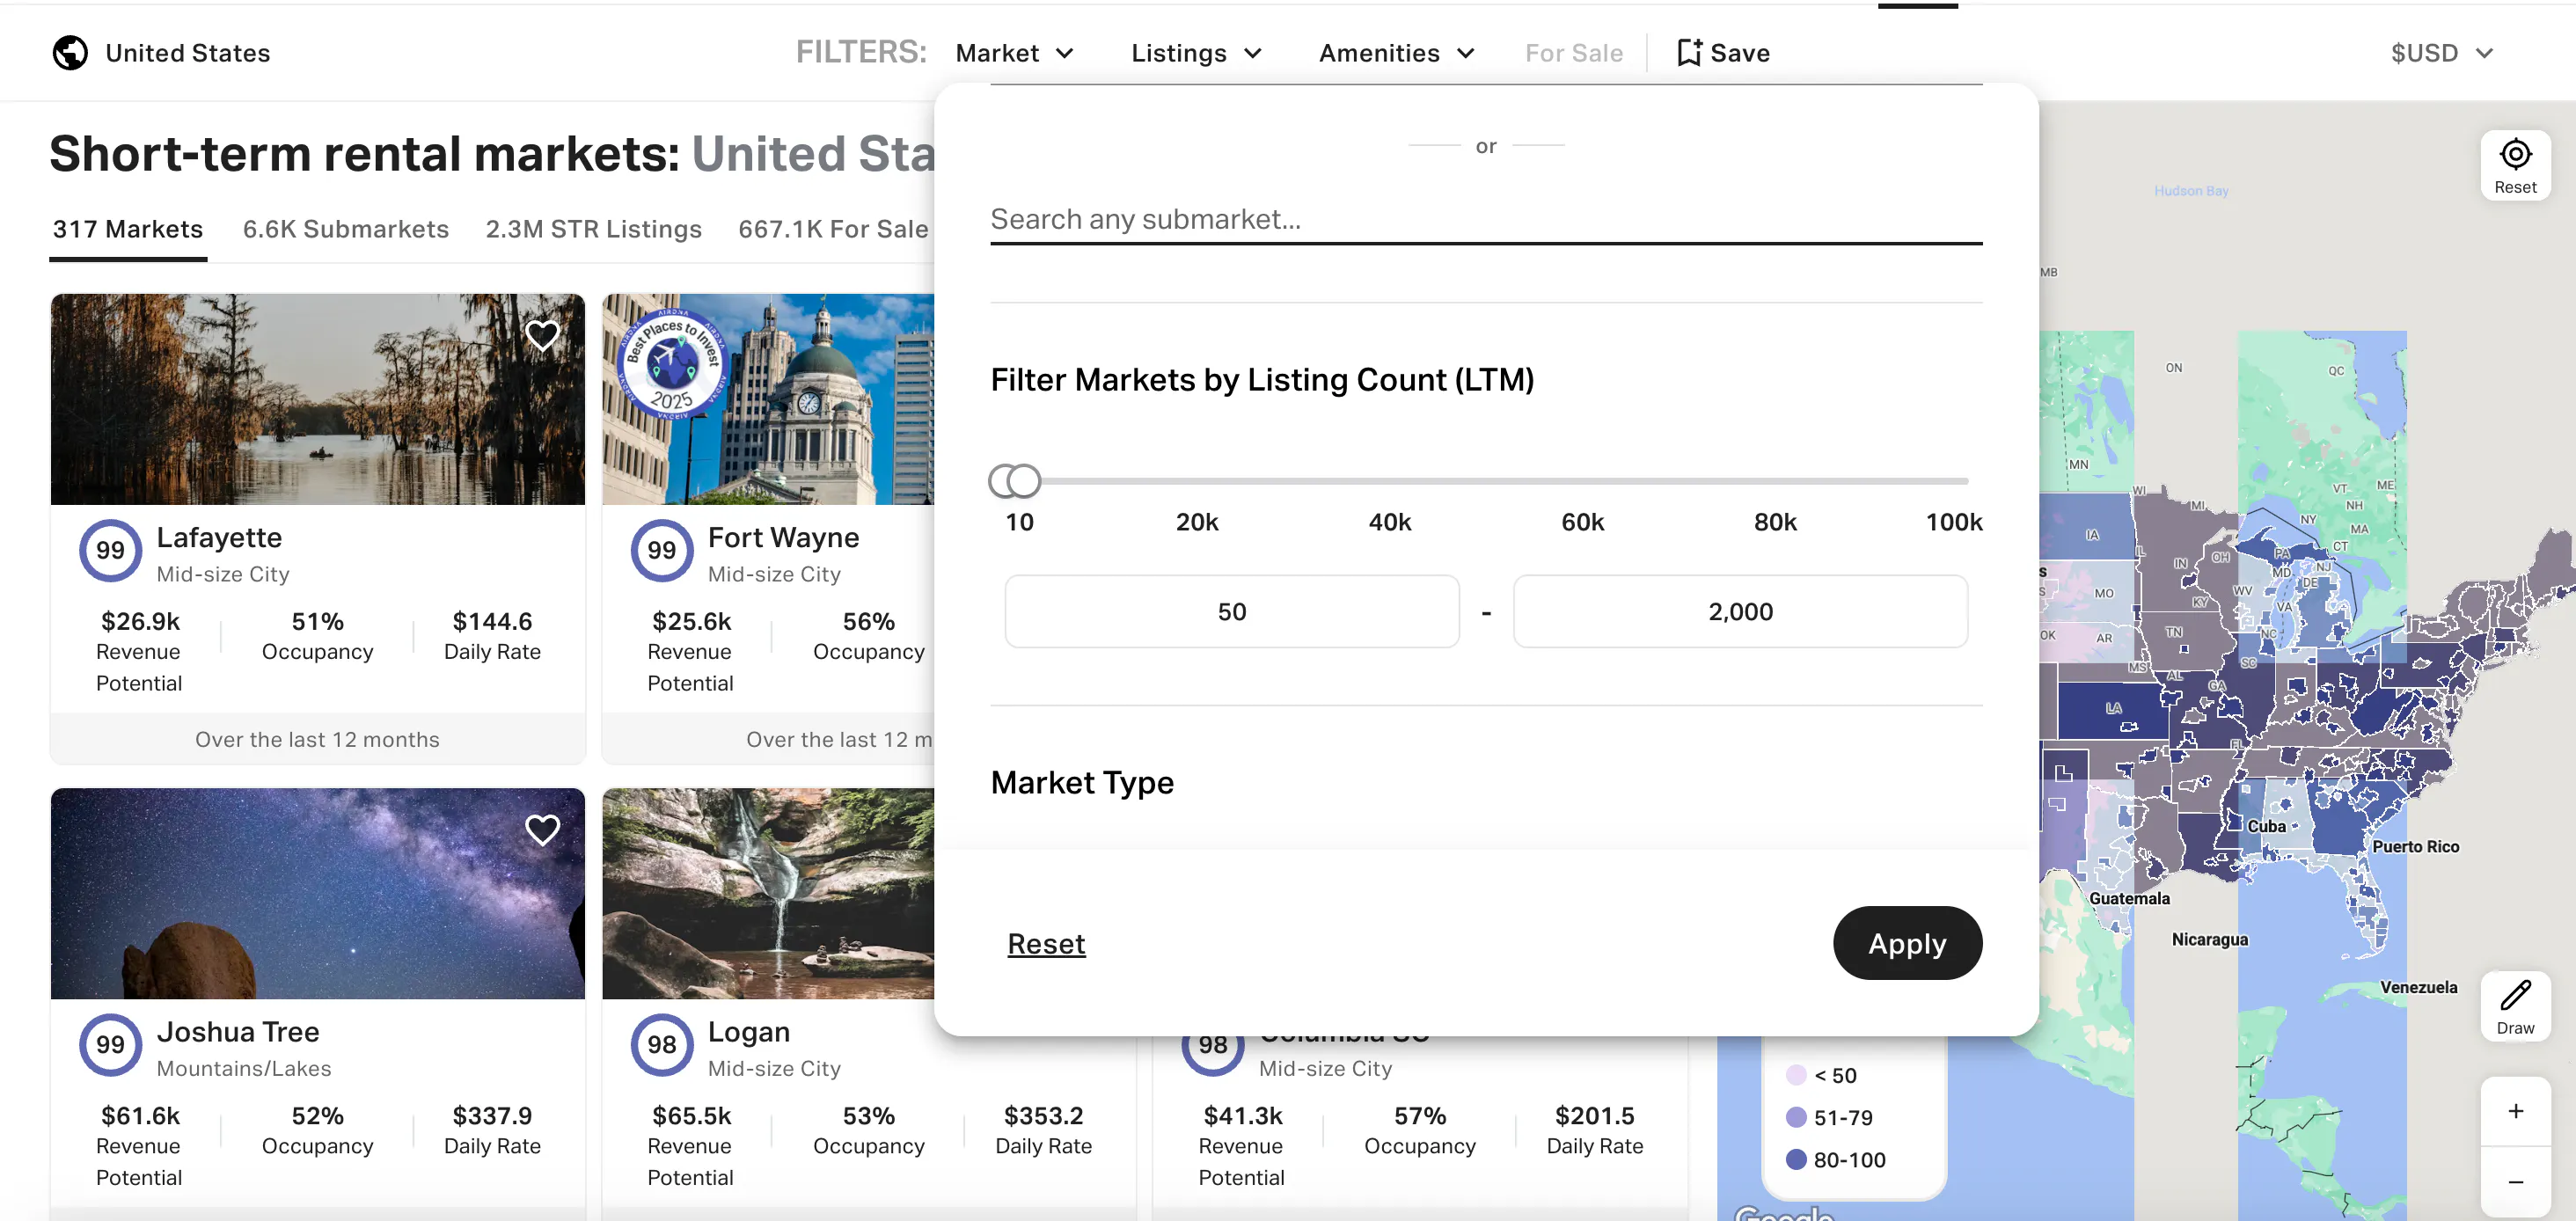
Task: Click United States location label
Action: (x=188, y=53)
